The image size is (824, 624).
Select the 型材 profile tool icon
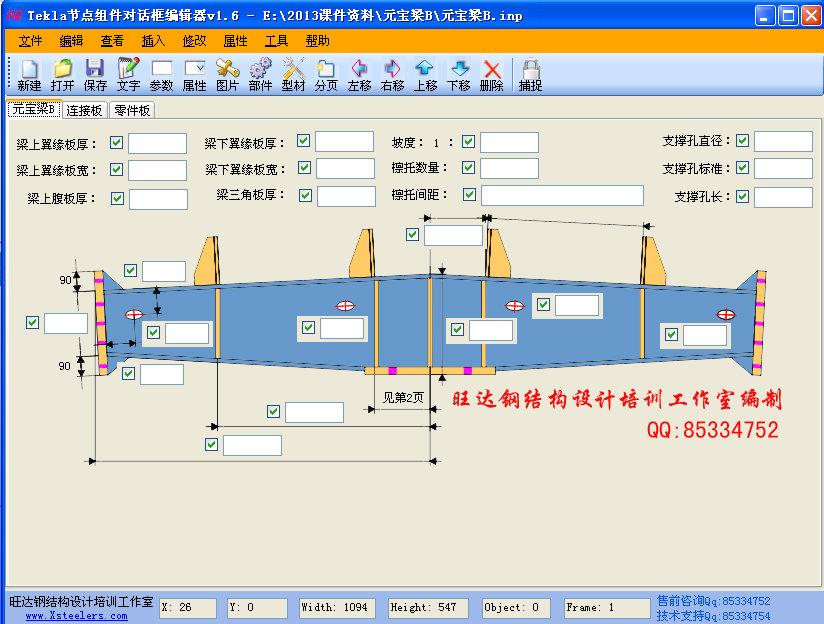(x=293, y=75)
